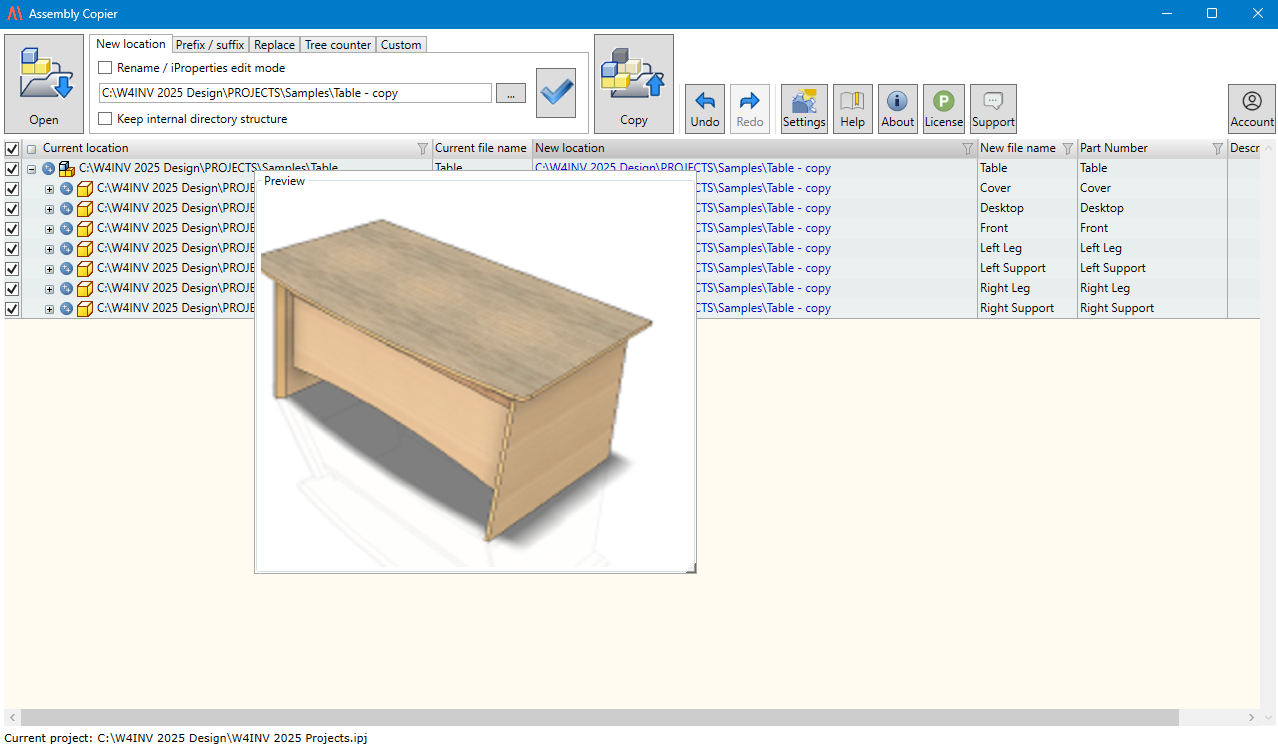Image resolution: width=1278 pixels, height=745 pixels.
Task: Collapse all via header tree box
Action: click(31, 149)
